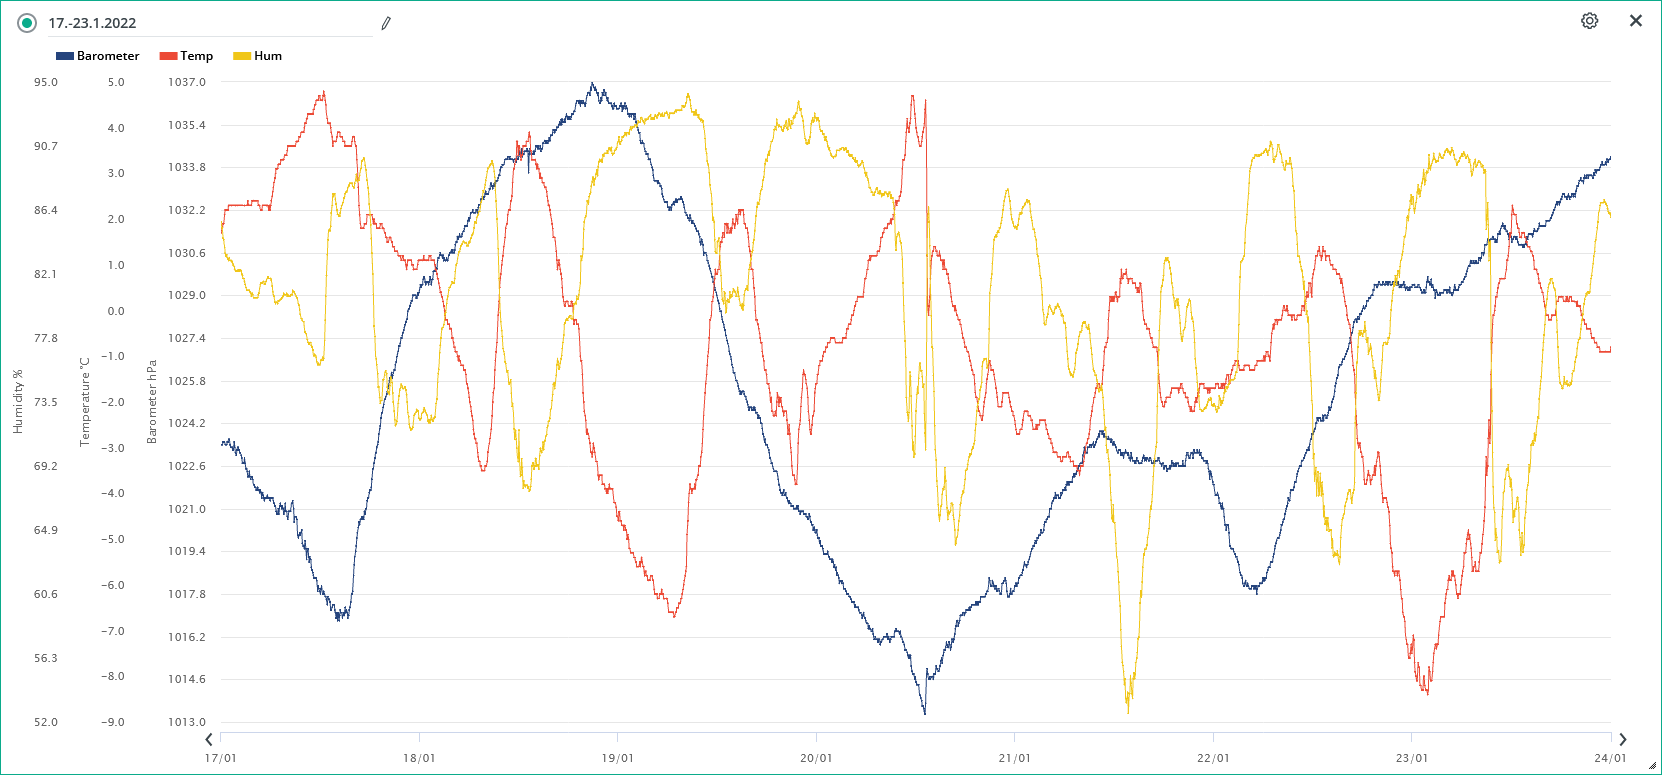This screenshot has height=775, width=1662.
Task: Click the resize grip in the bottom-right corner
Action: point(1652,766)
